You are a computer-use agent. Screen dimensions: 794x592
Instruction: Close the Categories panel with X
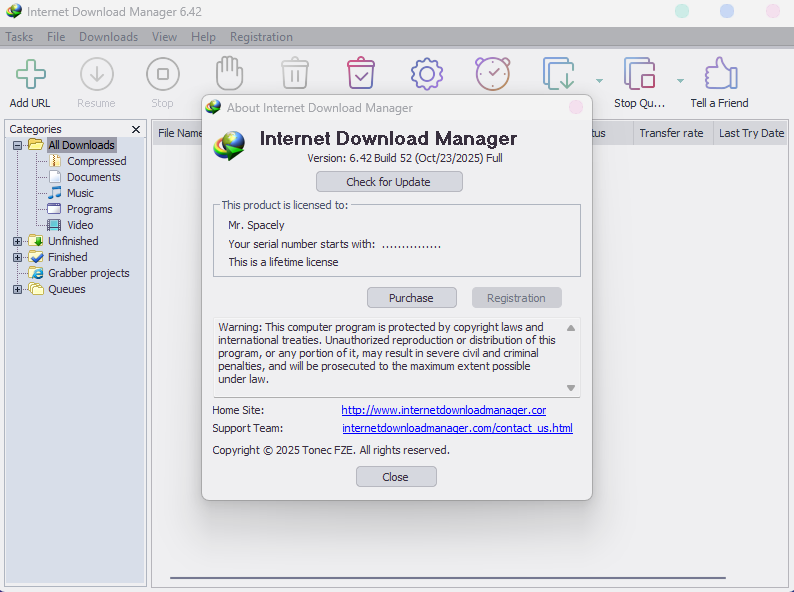[136, 129]
